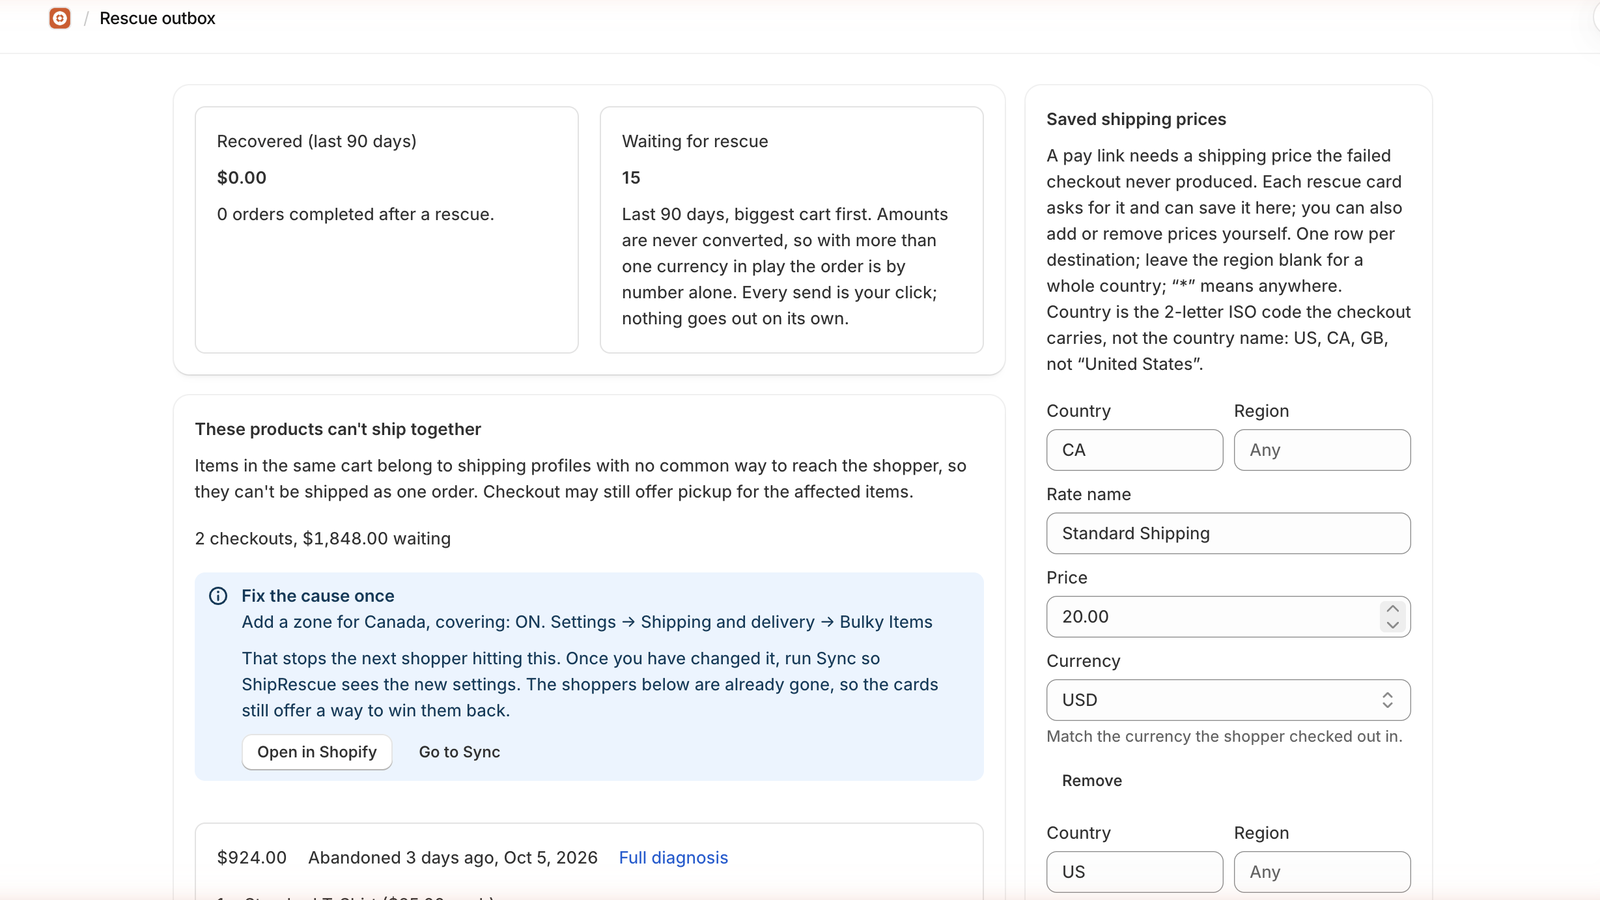Select the Waiting for rescue count 15
1600x900 pixels.
click(631, 178)
